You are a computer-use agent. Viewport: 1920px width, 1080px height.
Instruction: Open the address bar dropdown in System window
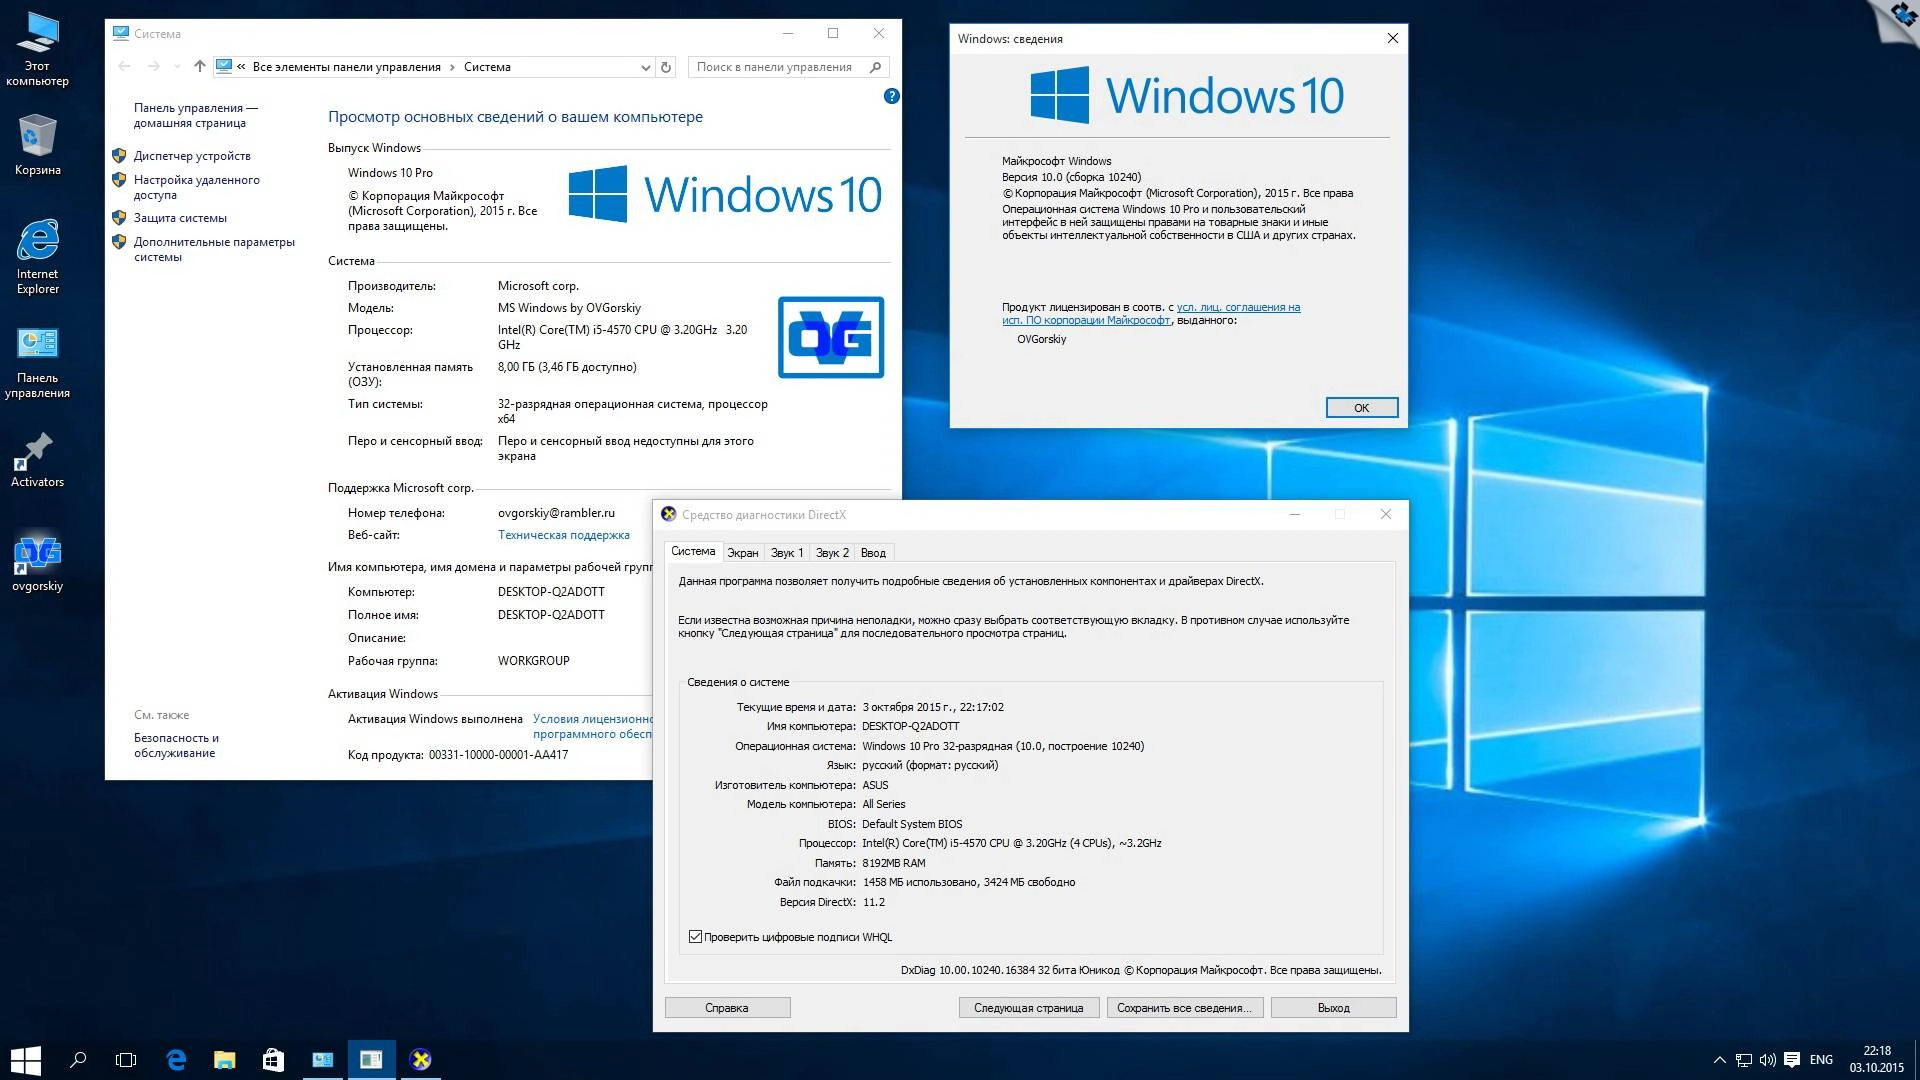tap(646, 67)
